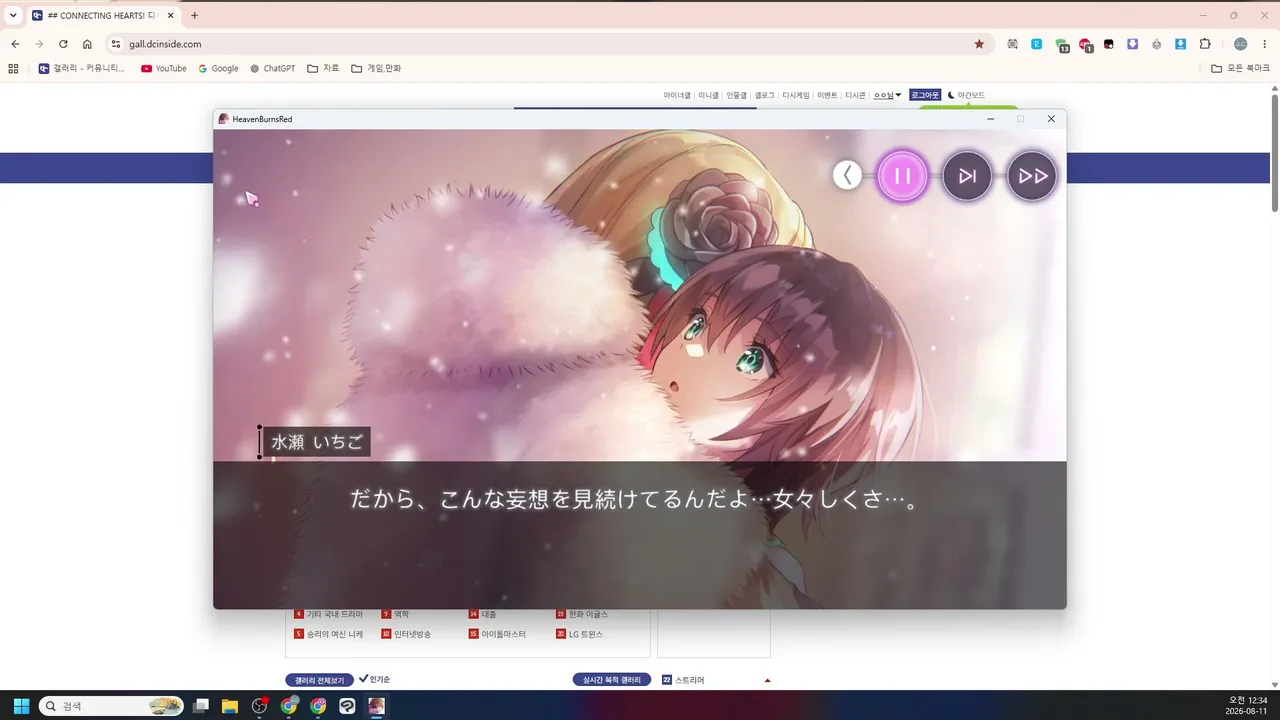Image resolution: width=1280 pixels, height=720 pixels.
Task: Toggle the 인기순 sort checkmark
Action: [374, 680]
